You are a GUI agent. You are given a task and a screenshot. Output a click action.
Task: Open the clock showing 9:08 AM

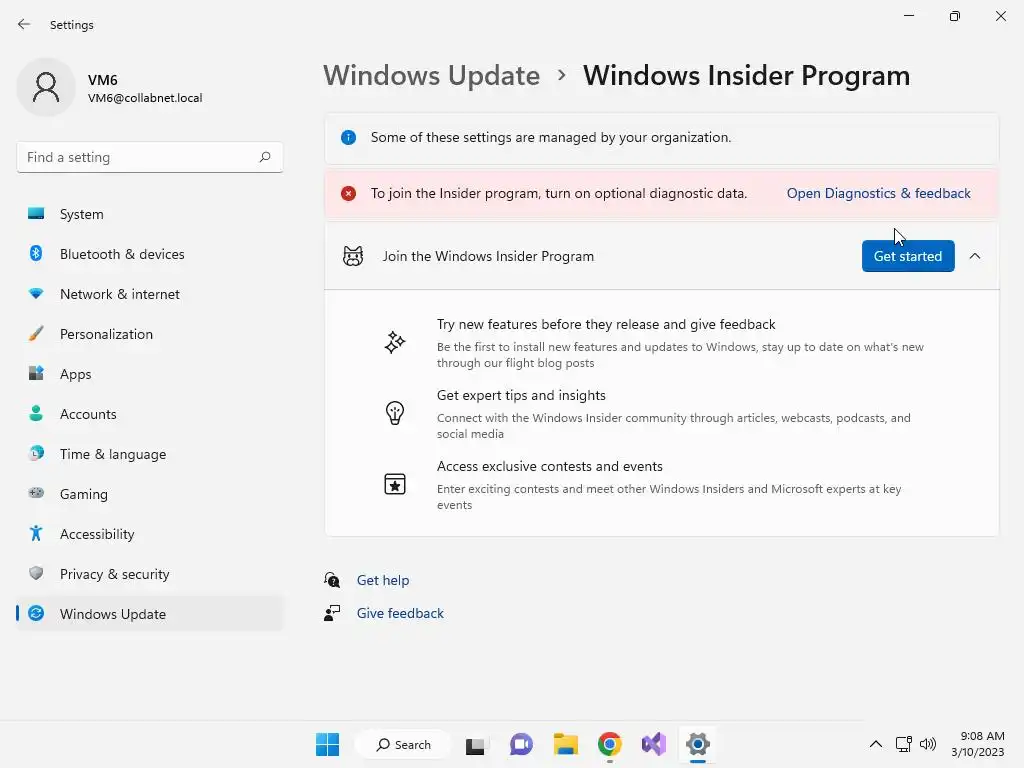978,744
